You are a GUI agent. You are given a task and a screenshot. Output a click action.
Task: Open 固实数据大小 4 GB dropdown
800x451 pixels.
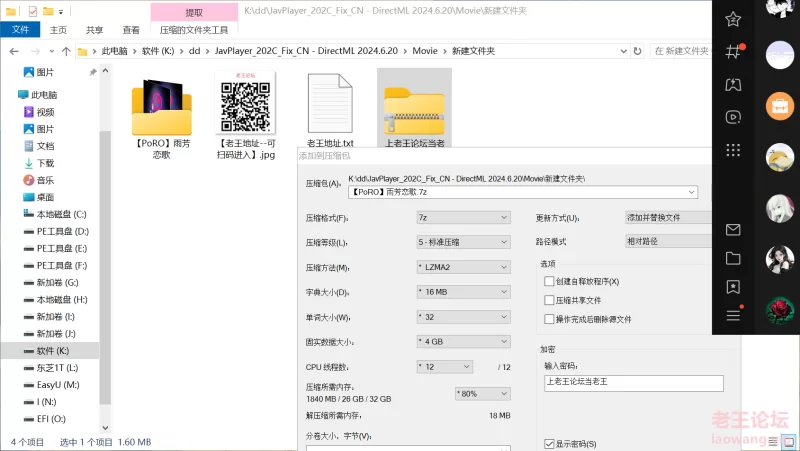463,342
